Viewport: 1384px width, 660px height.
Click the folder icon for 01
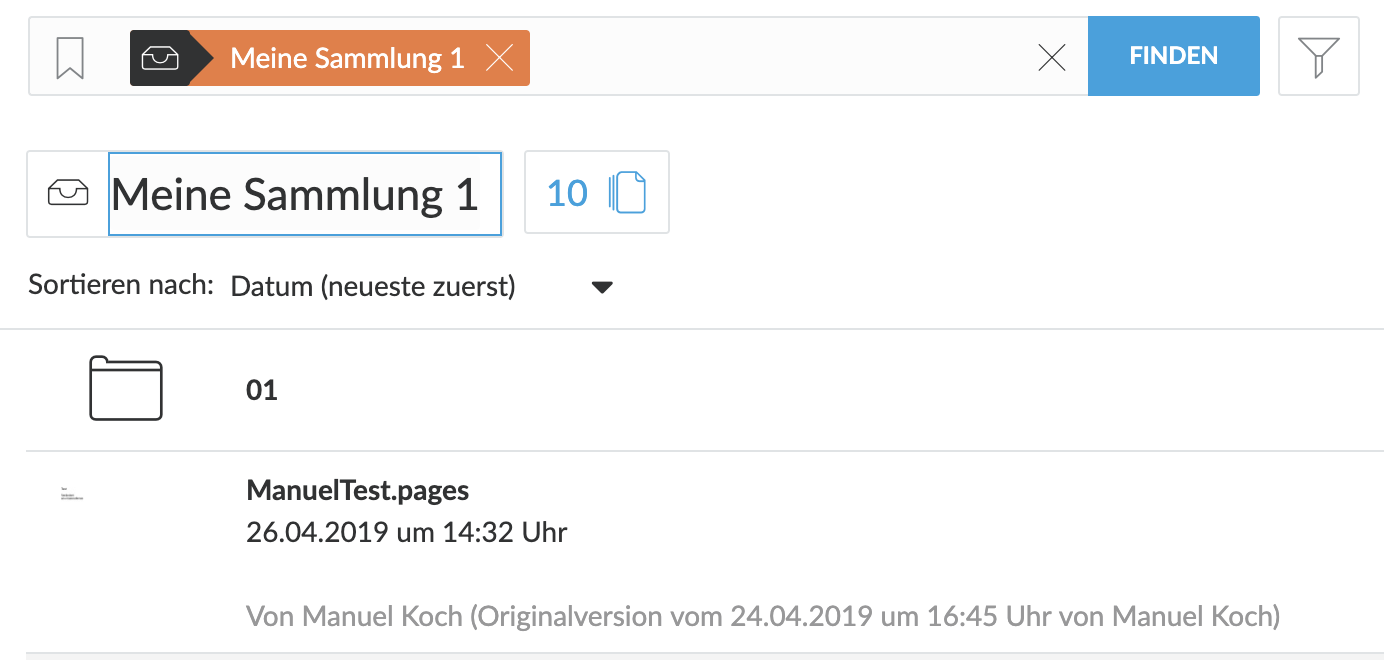126,388
